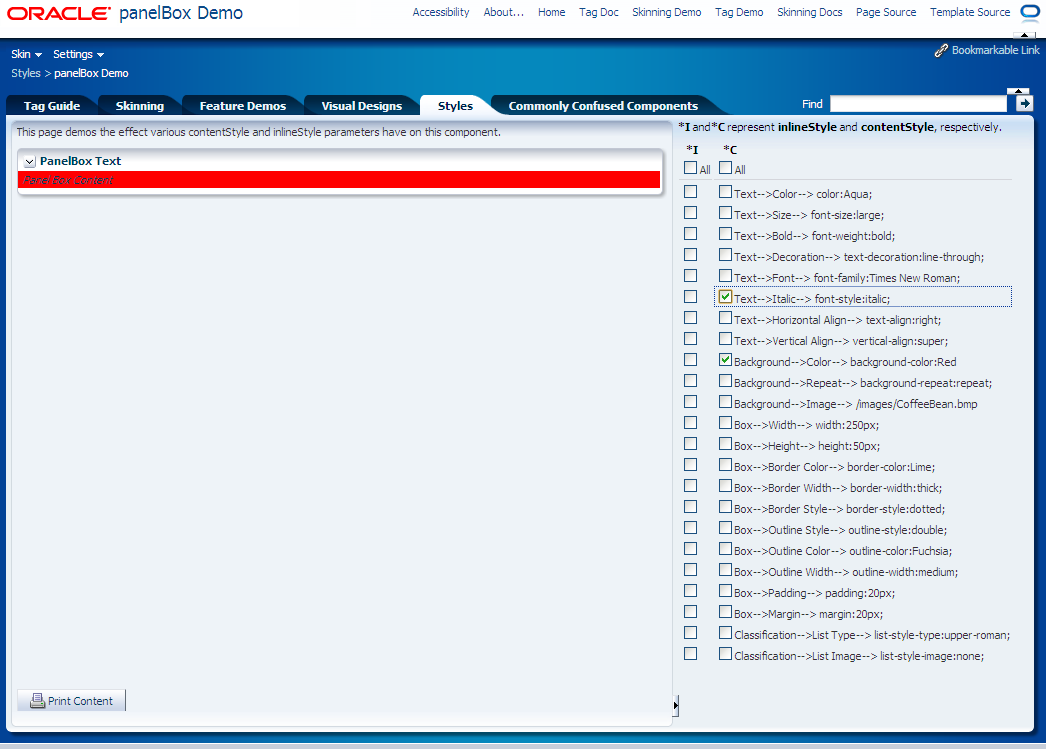This screenshot has width=1046, height=749.
Task: Click the Accessibility link
Action: coord(440,12)
